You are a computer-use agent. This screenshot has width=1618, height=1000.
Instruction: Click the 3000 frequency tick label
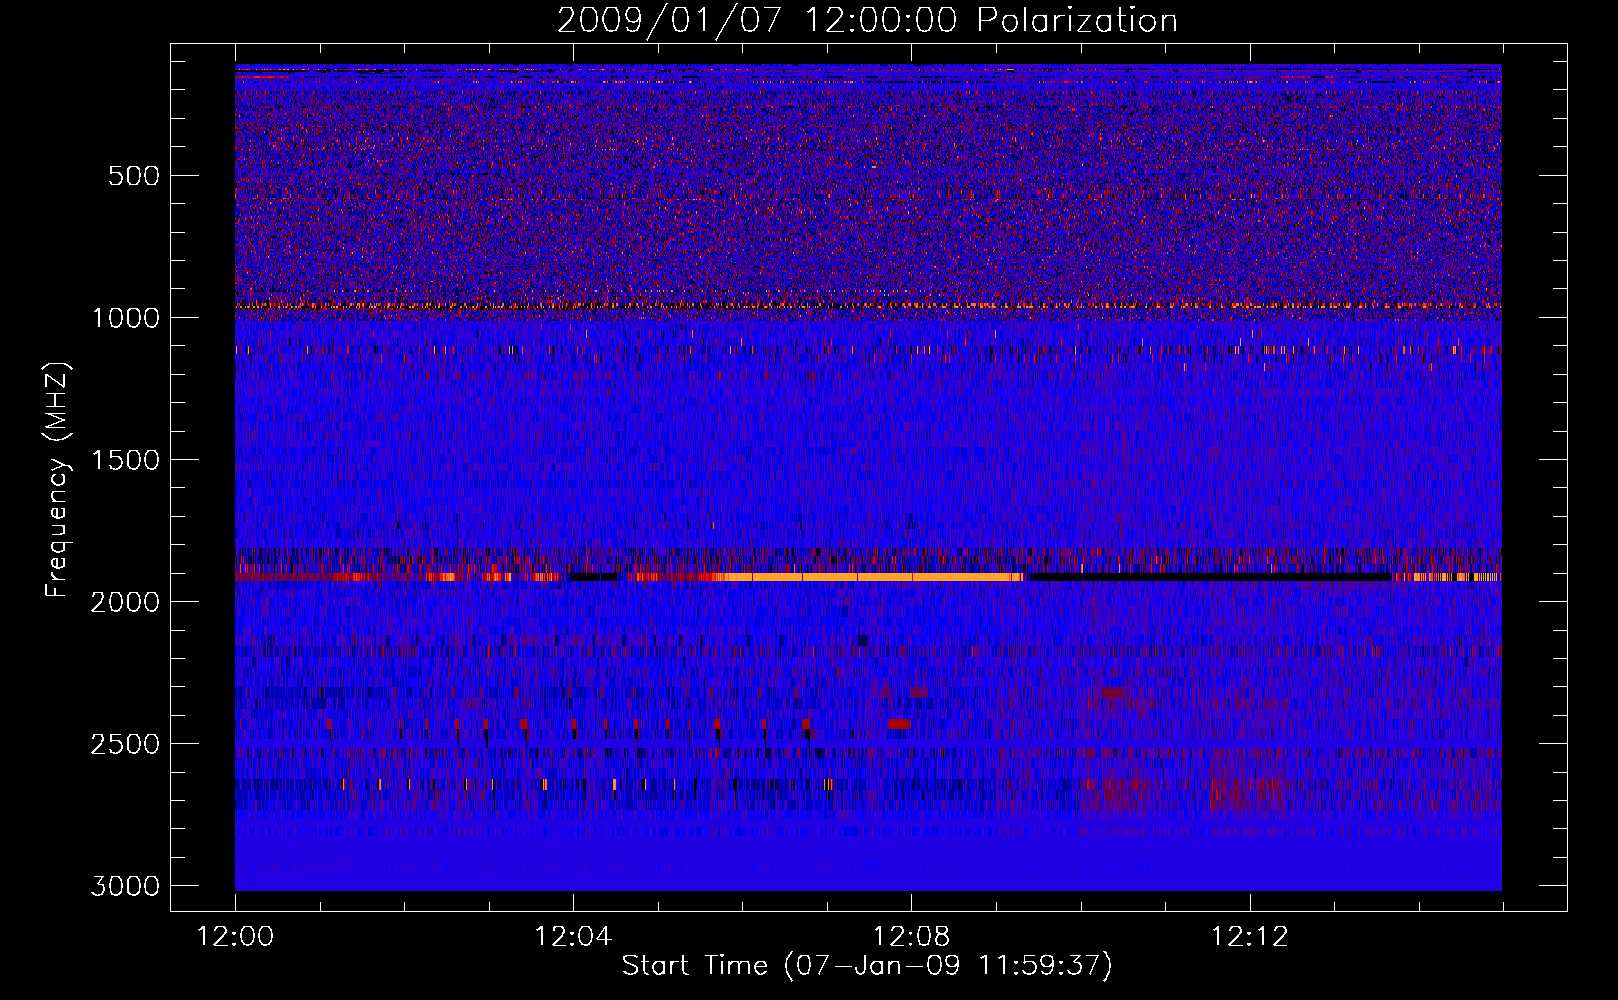[x=125, y=886]
